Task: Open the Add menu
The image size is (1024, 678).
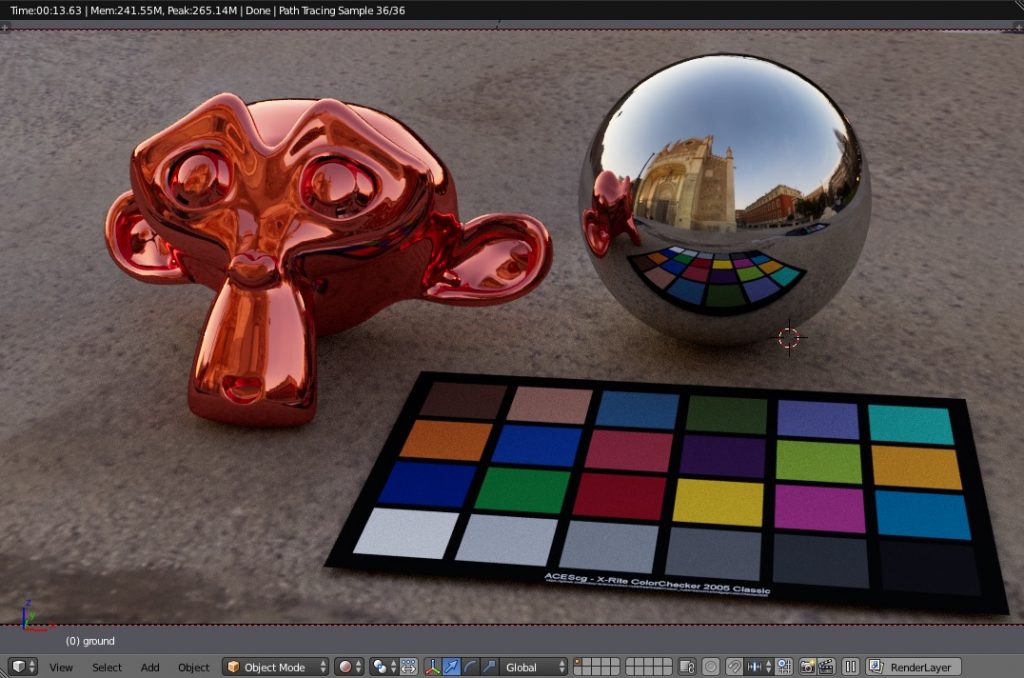Action: click(150, 668)
